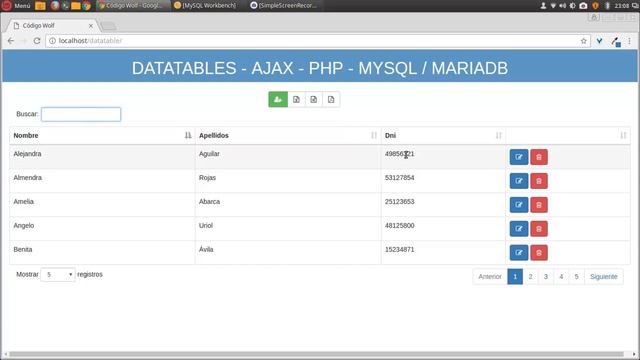Click the color picker extension icon
Viewport: 640px width, 360px height.
pyautogui.click(x=616, y=41)
